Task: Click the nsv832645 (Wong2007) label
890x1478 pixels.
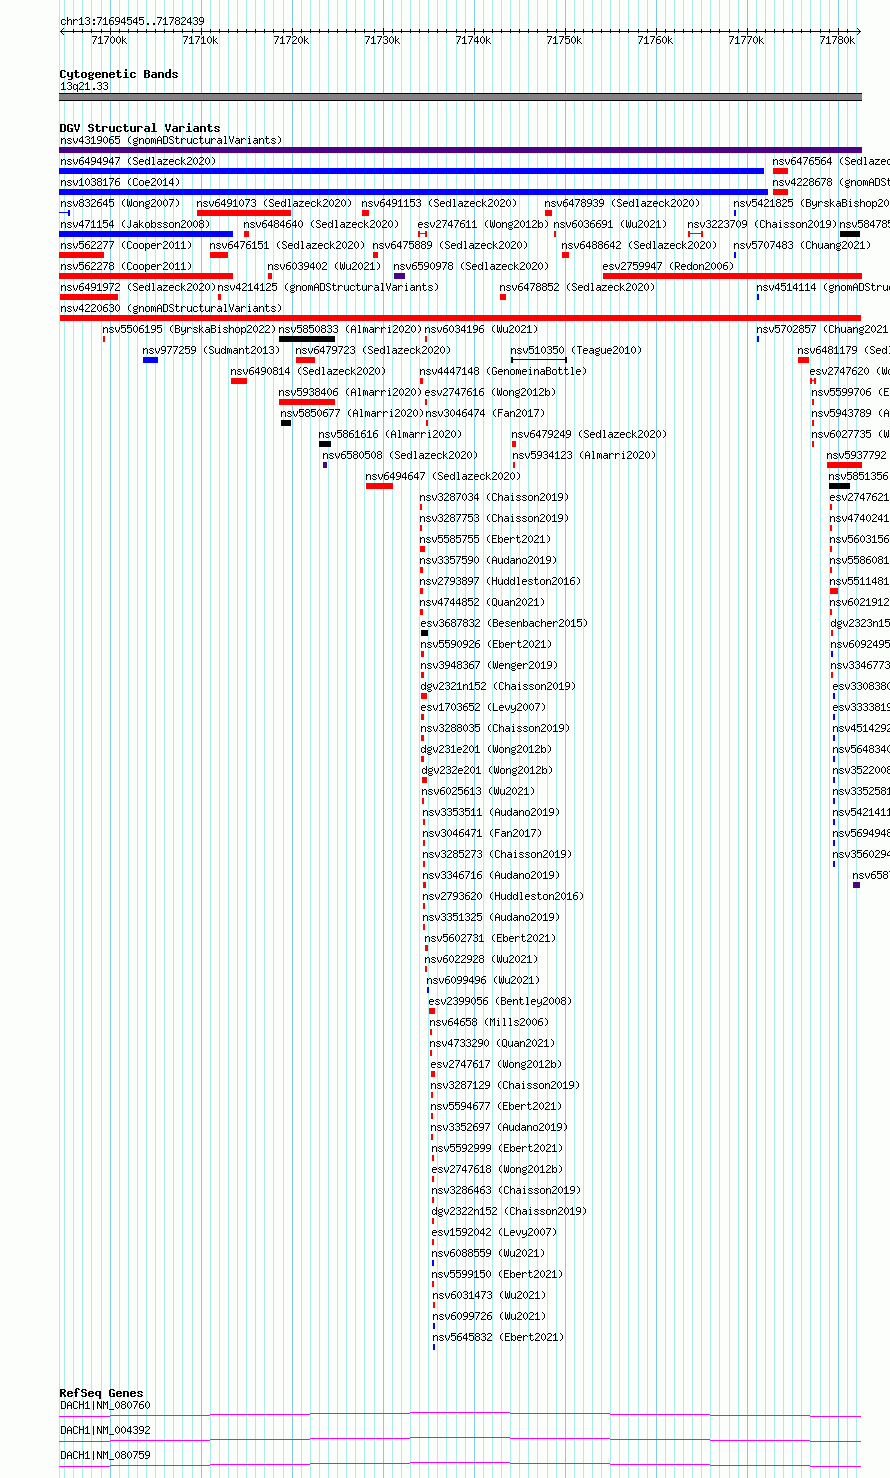Action: pos(120,203)
